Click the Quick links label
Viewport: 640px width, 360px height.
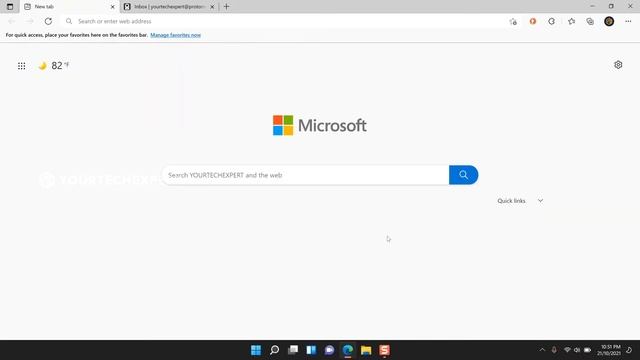(x=511, y=201)
